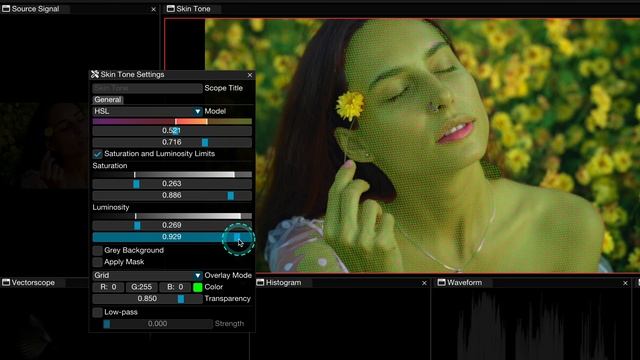Close the Waveform panel
The height and width of the screenshot is (360, 640).
[x=625, y=283]
